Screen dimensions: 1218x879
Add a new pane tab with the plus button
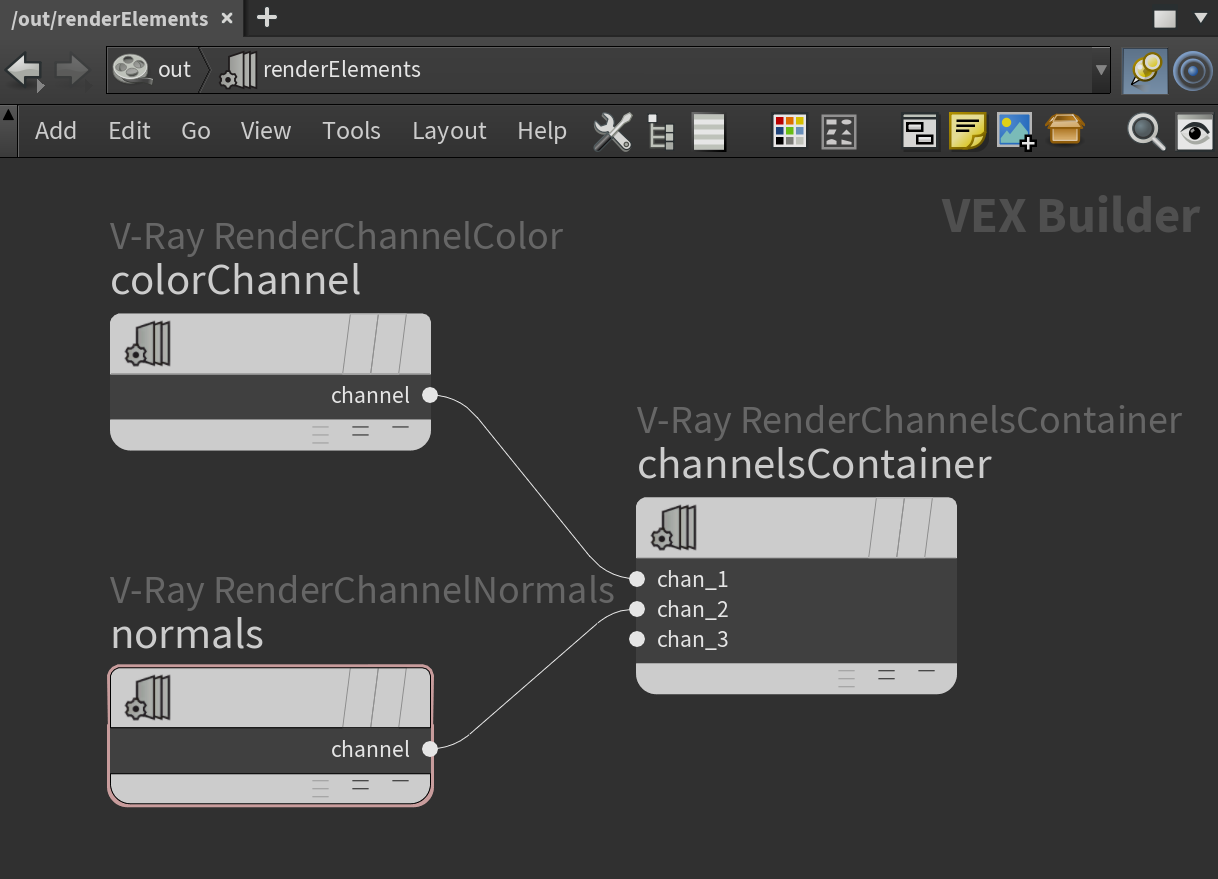(x=267, y=17)
